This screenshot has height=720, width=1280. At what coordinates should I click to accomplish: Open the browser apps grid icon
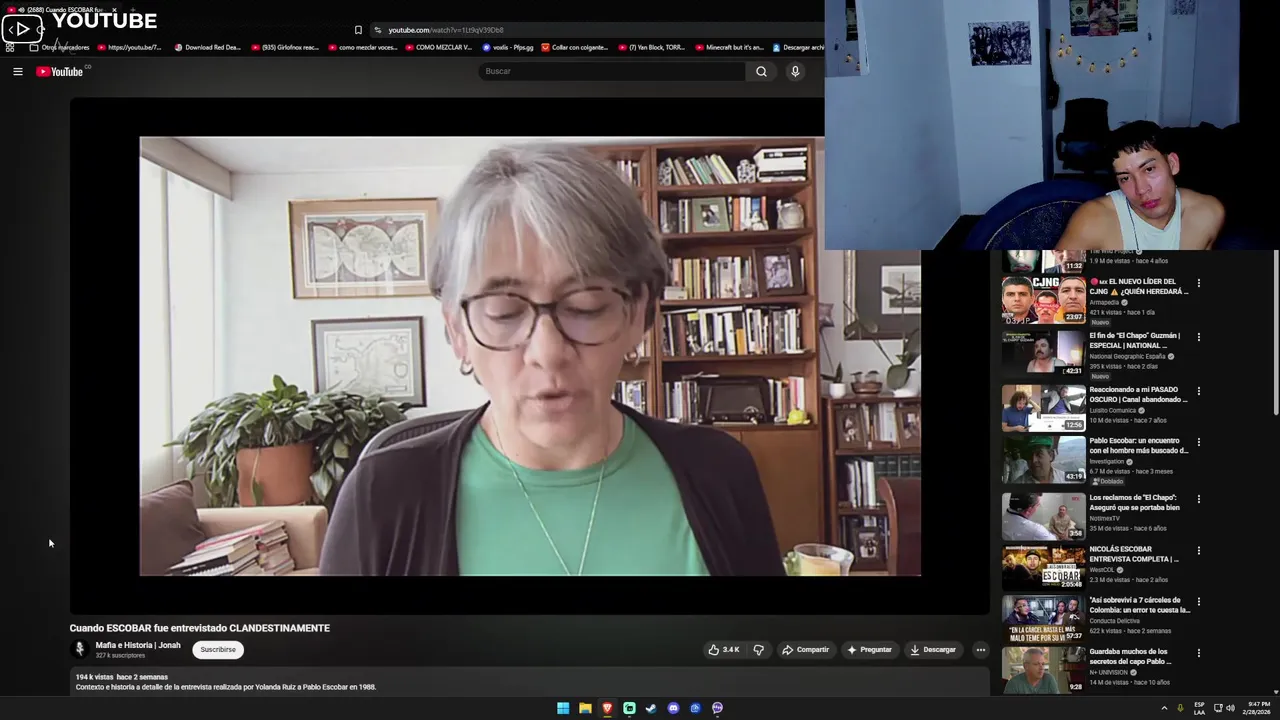(x=10, y=47)
